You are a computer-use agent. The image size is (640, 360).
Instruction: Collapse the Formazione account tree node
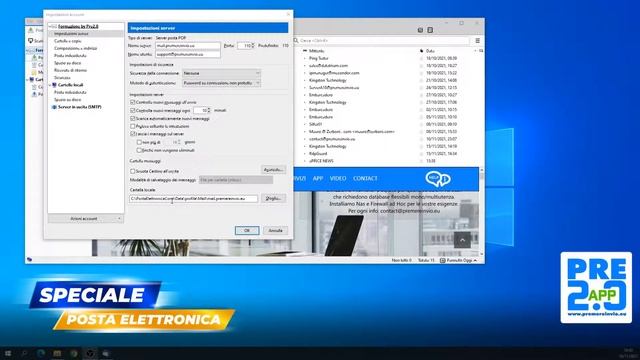(x=50, y=26)
